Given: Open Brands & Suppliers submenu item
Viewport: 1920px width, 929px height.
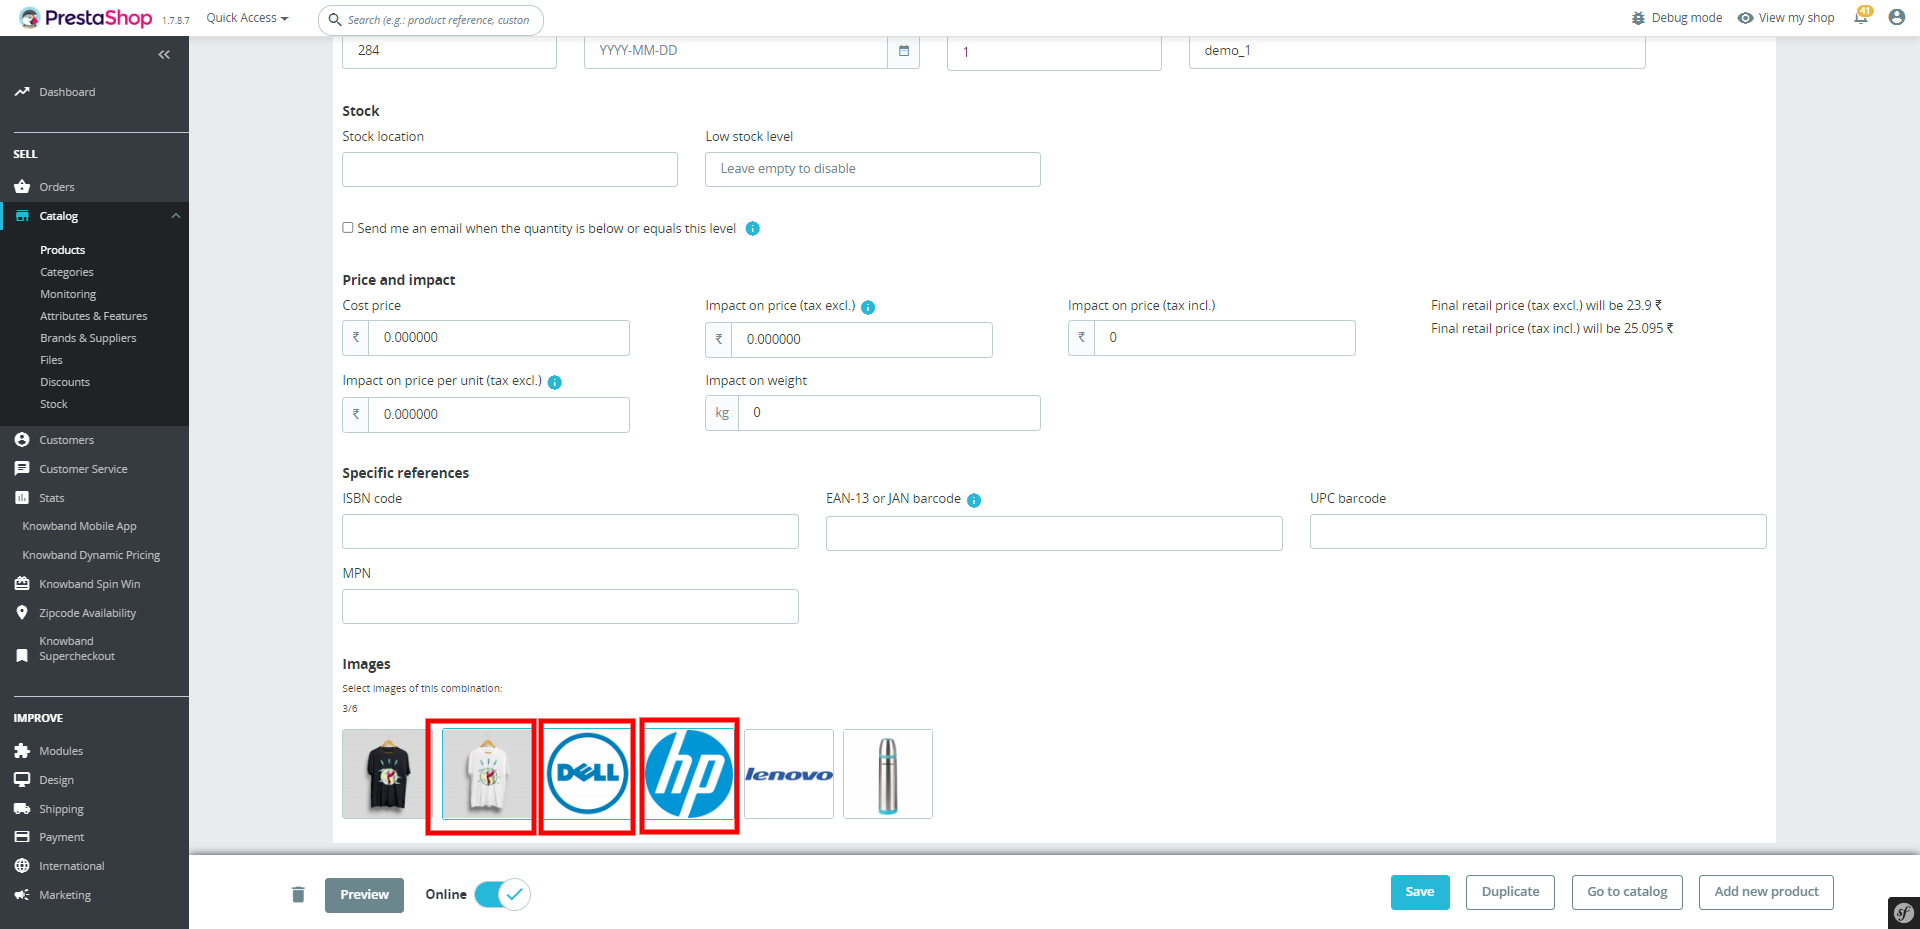Looking at the screenshot, I should click(x=88, y=338).
